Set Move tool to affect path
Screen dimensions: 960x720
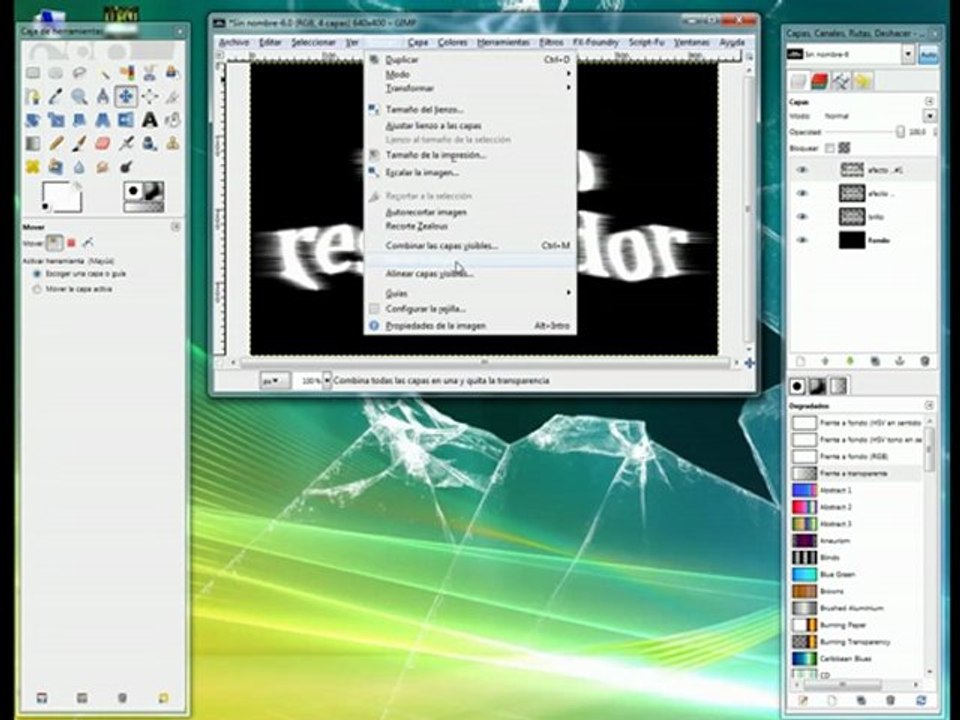pos(88,243)
